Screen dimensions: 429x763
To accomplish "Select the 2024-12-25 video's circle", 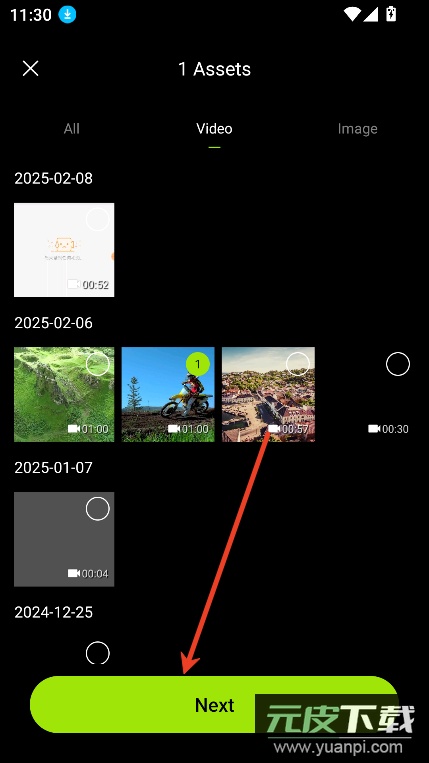I will (98, 653).
